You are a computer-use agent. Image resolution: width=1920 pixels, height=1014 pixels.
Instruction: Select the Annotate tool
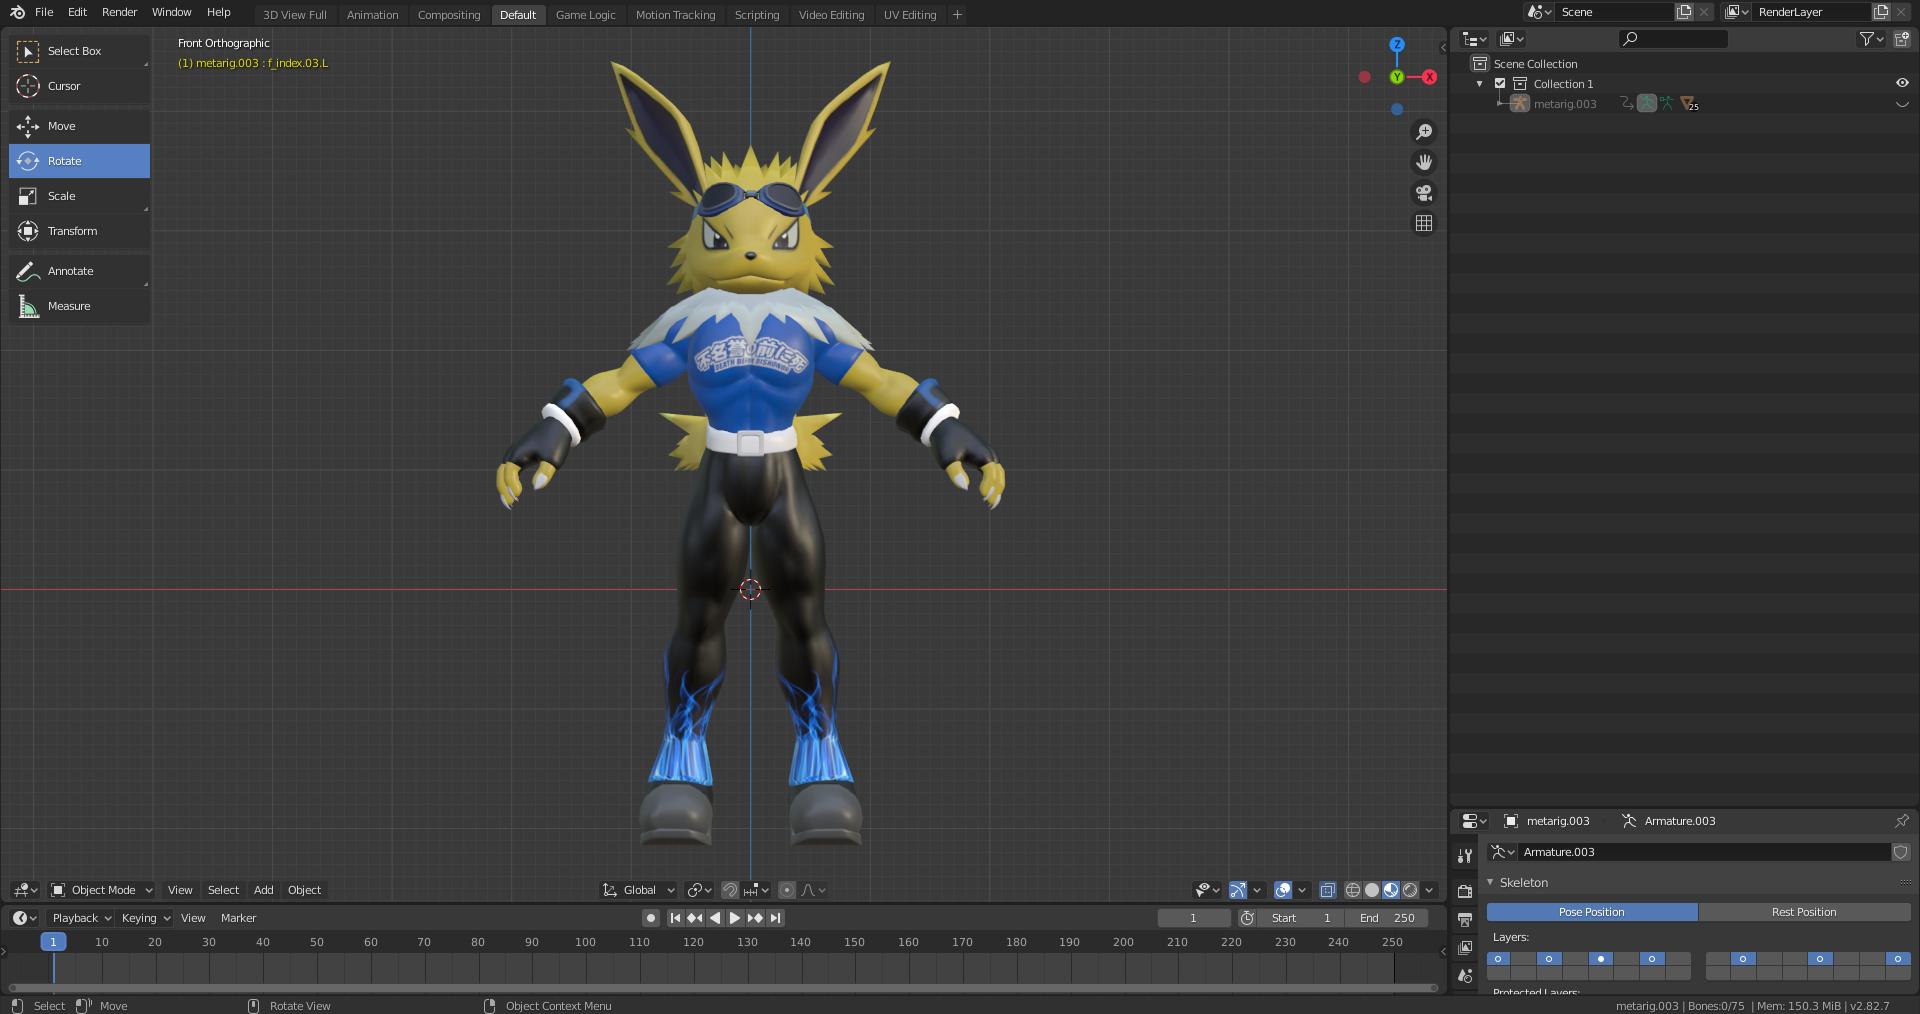[79, 271]
